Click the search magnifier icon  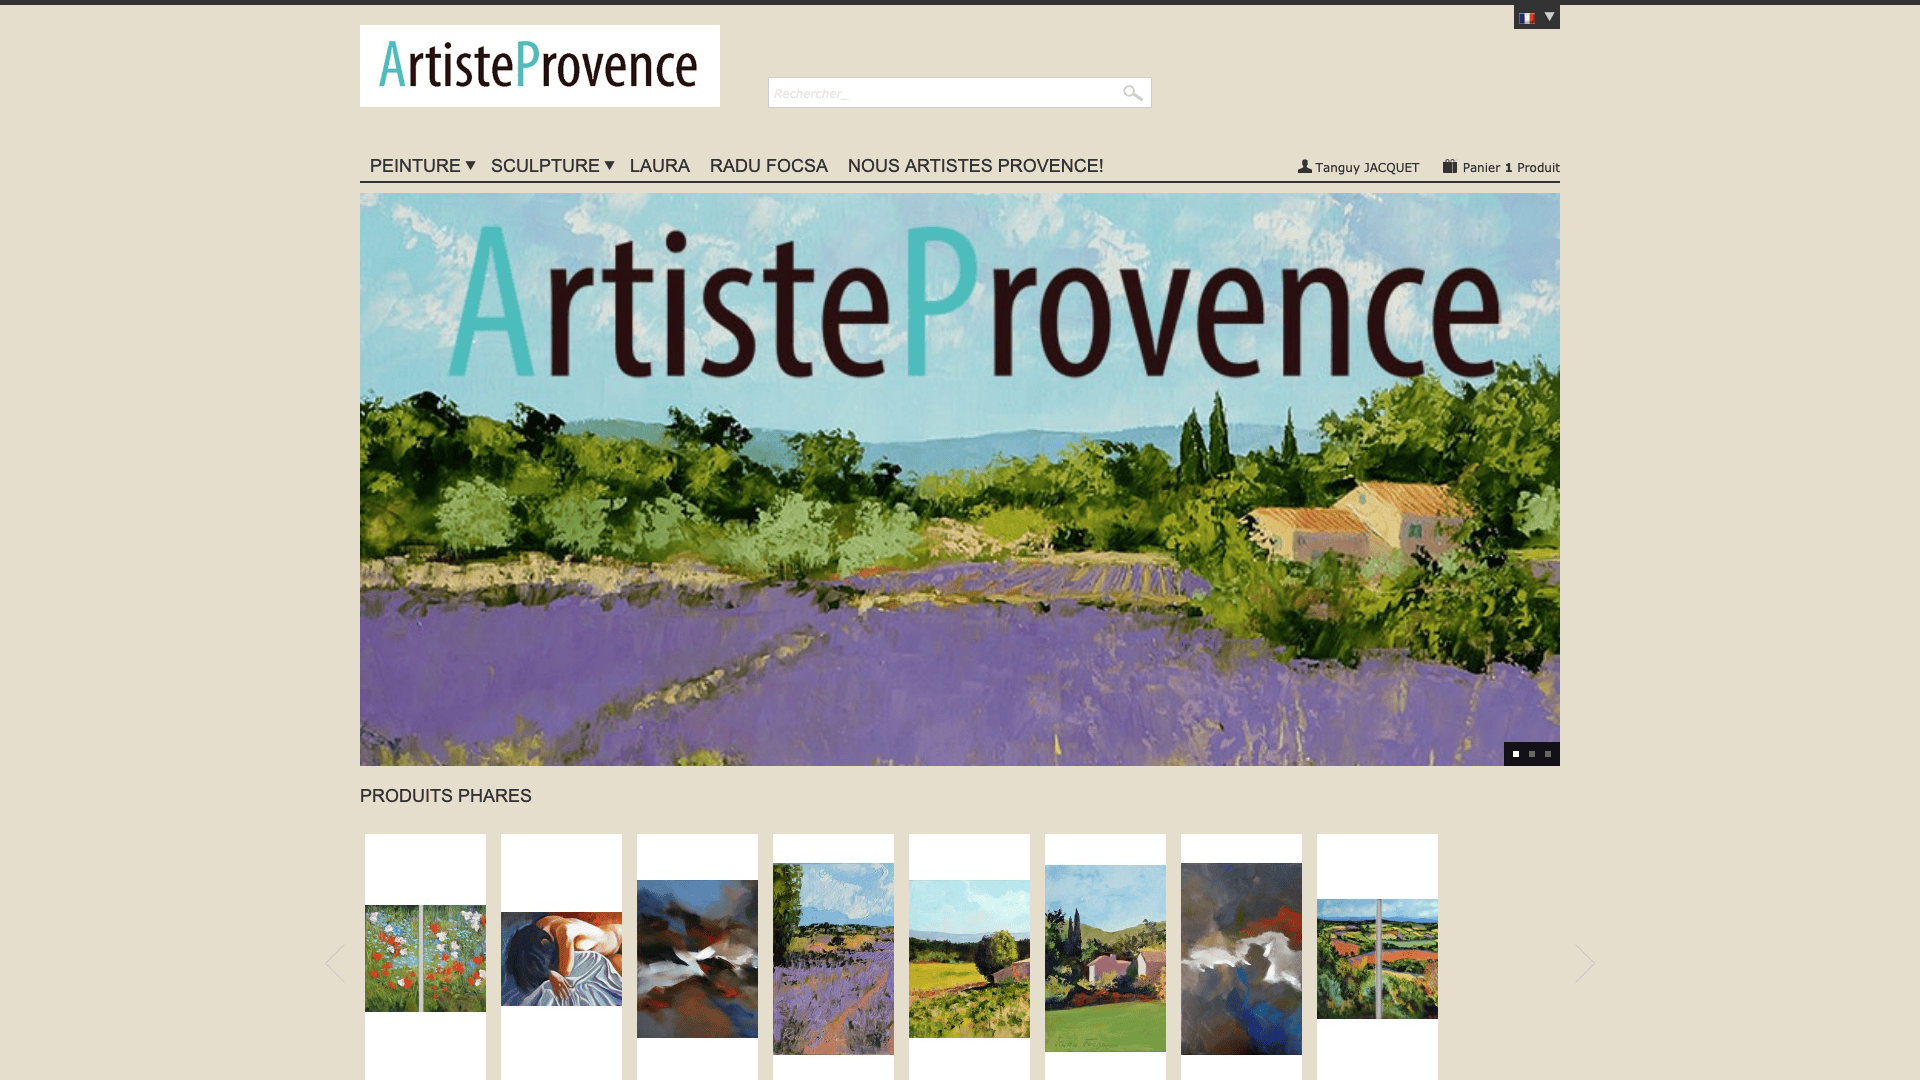coord(1132,93)
